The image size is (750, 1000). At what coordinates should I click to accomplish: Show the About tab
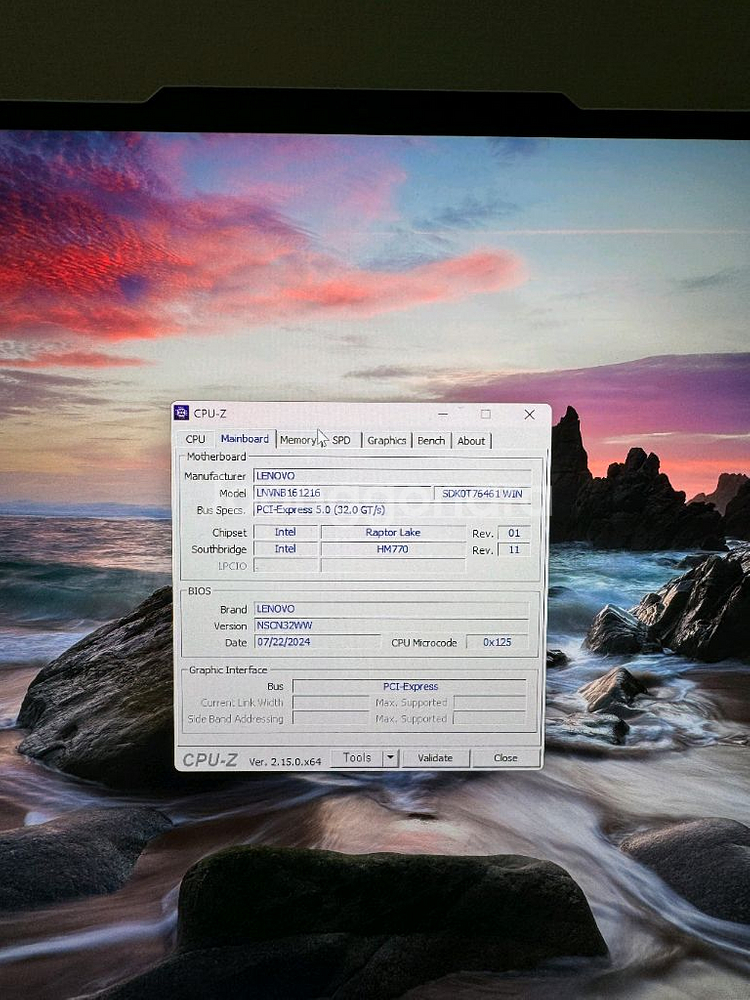coord(471,440)
